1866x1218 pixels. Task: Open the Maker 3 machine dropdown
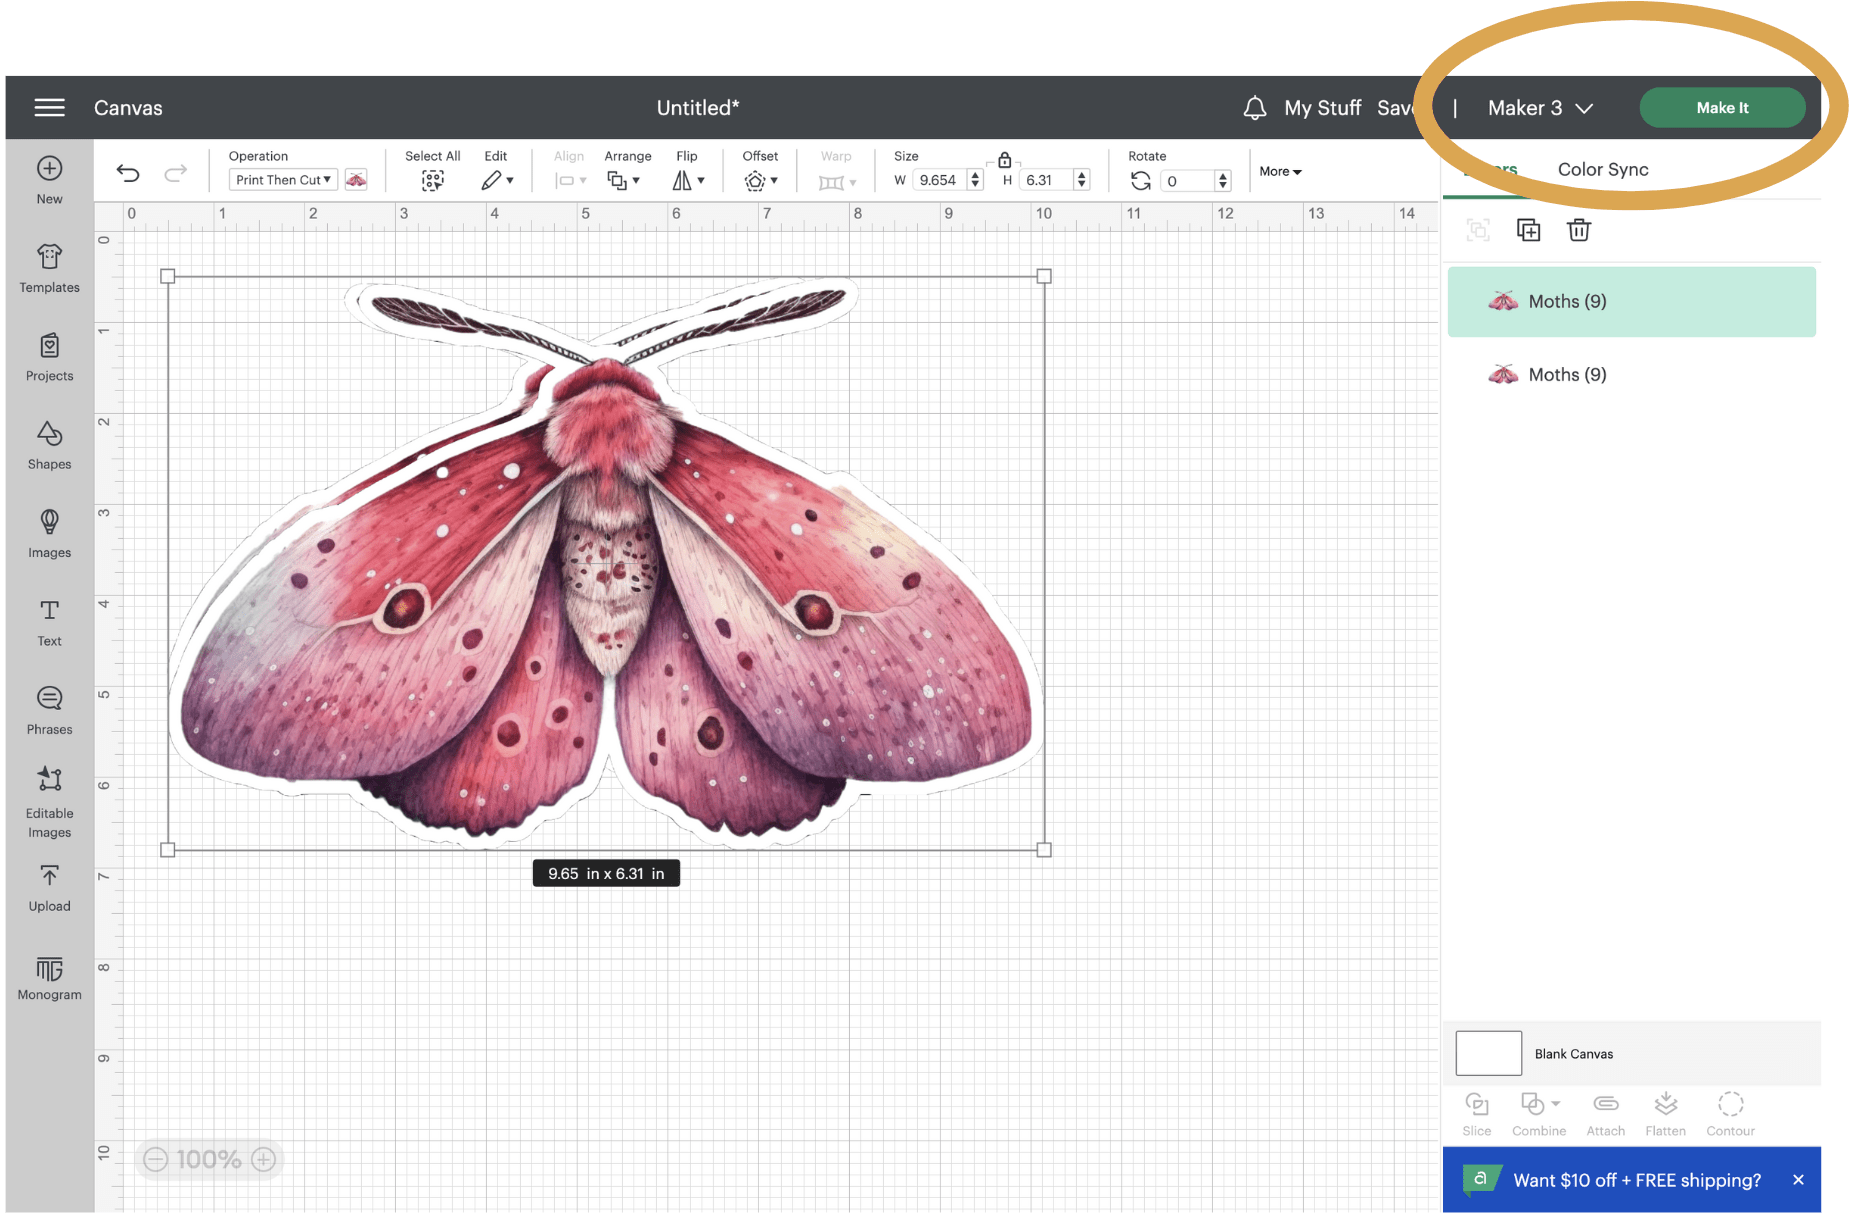point(1538,107)
